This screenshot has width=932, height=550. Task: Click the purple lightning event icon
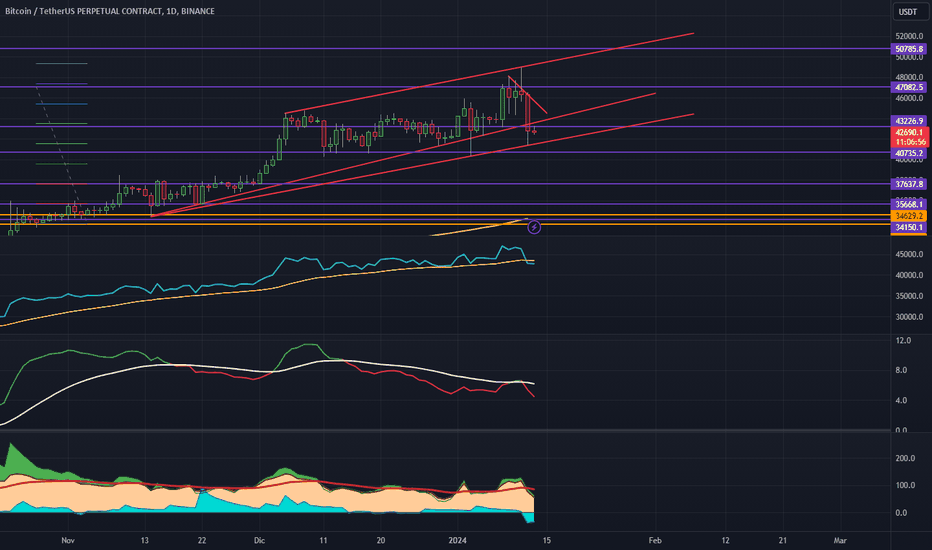pyautogui.click(x=534, y=227)
